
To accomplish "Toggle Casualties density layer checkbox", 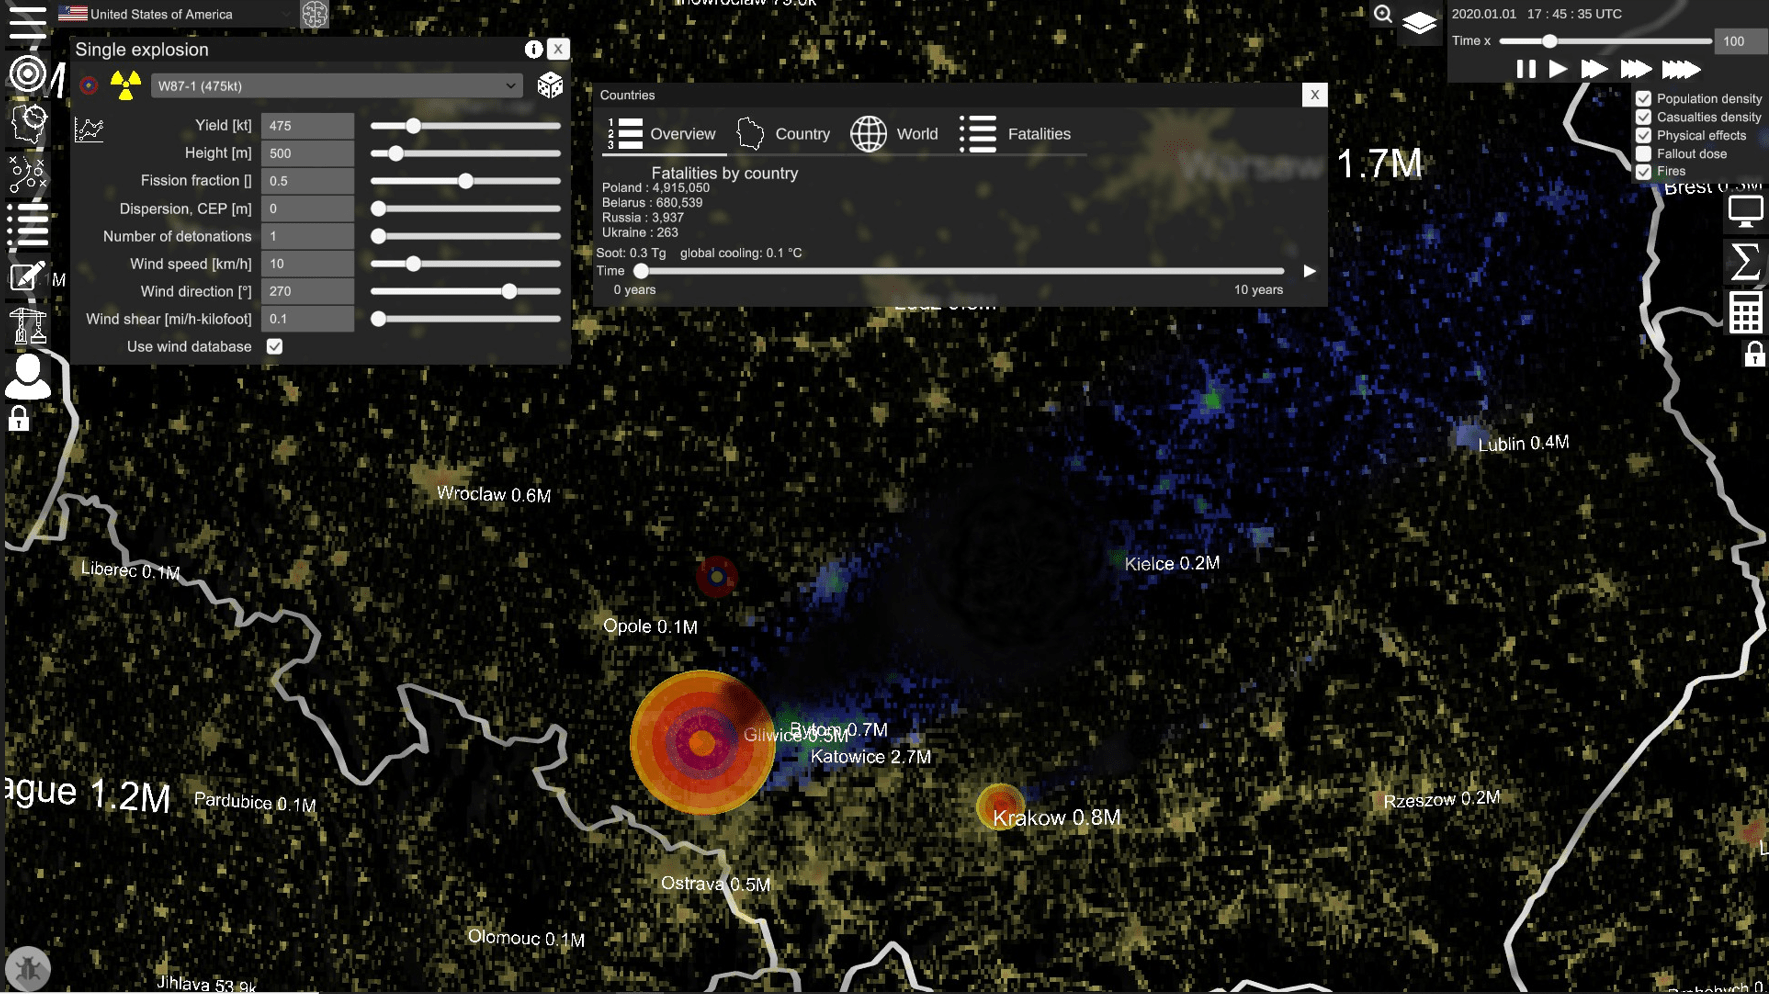I will pyautogui.click(x=1644, y=117).
